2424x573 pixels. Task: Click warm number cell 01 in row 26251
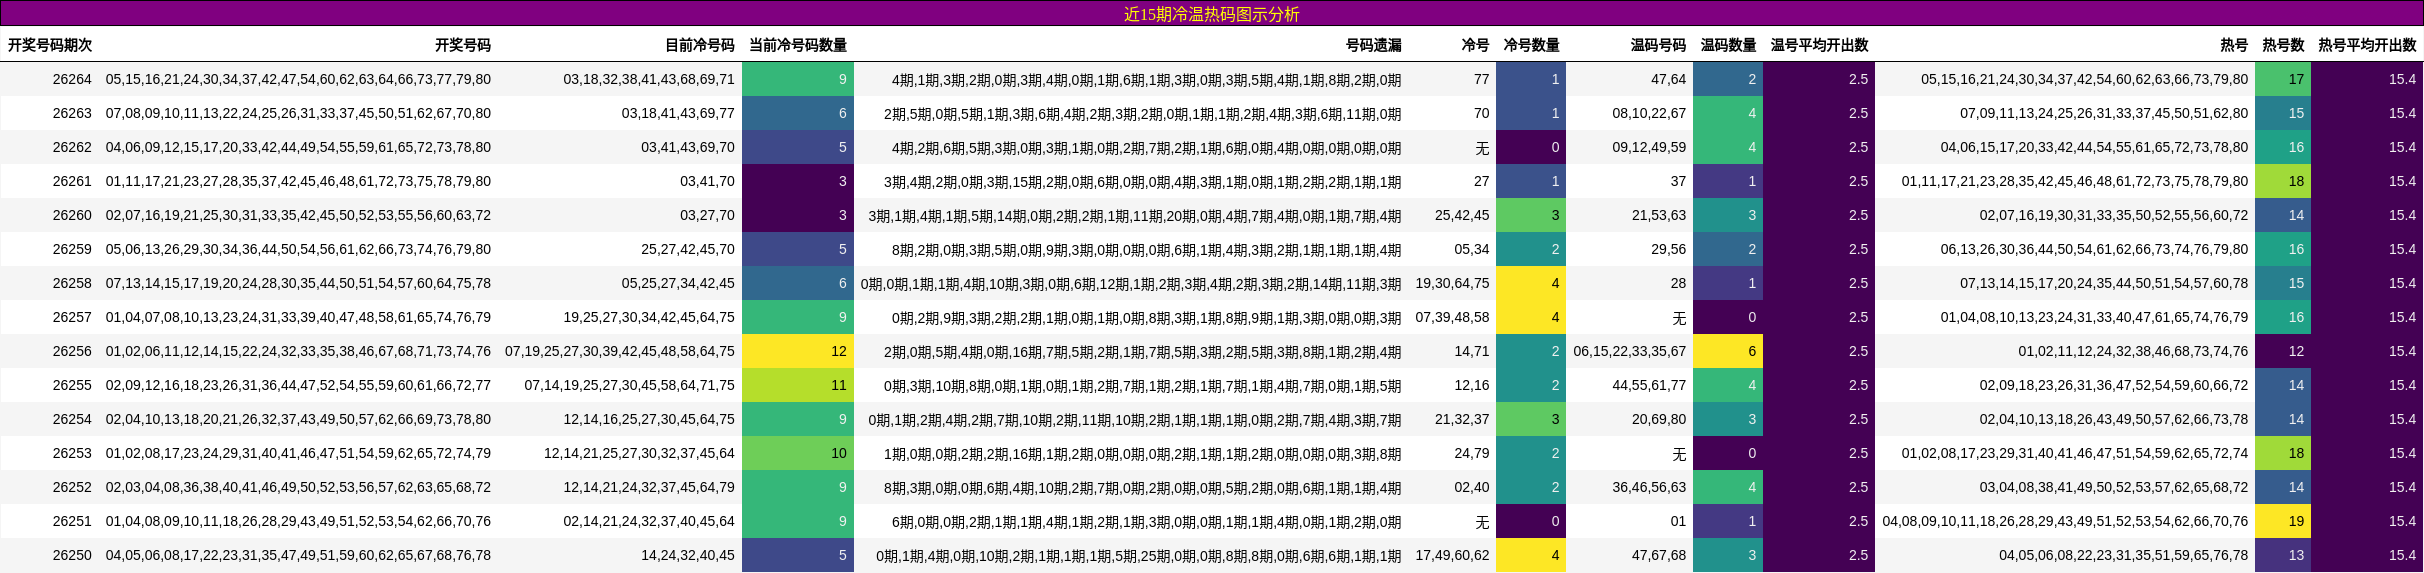coord(1678,521)
